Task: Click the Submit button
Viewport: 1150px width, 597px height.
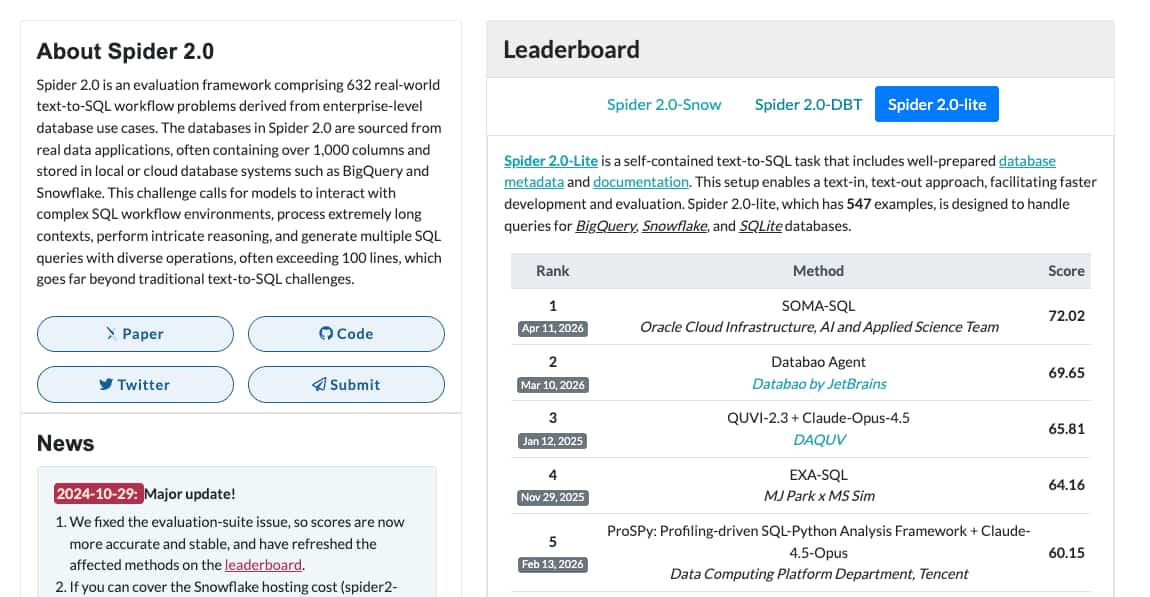Action: point(346,384)
